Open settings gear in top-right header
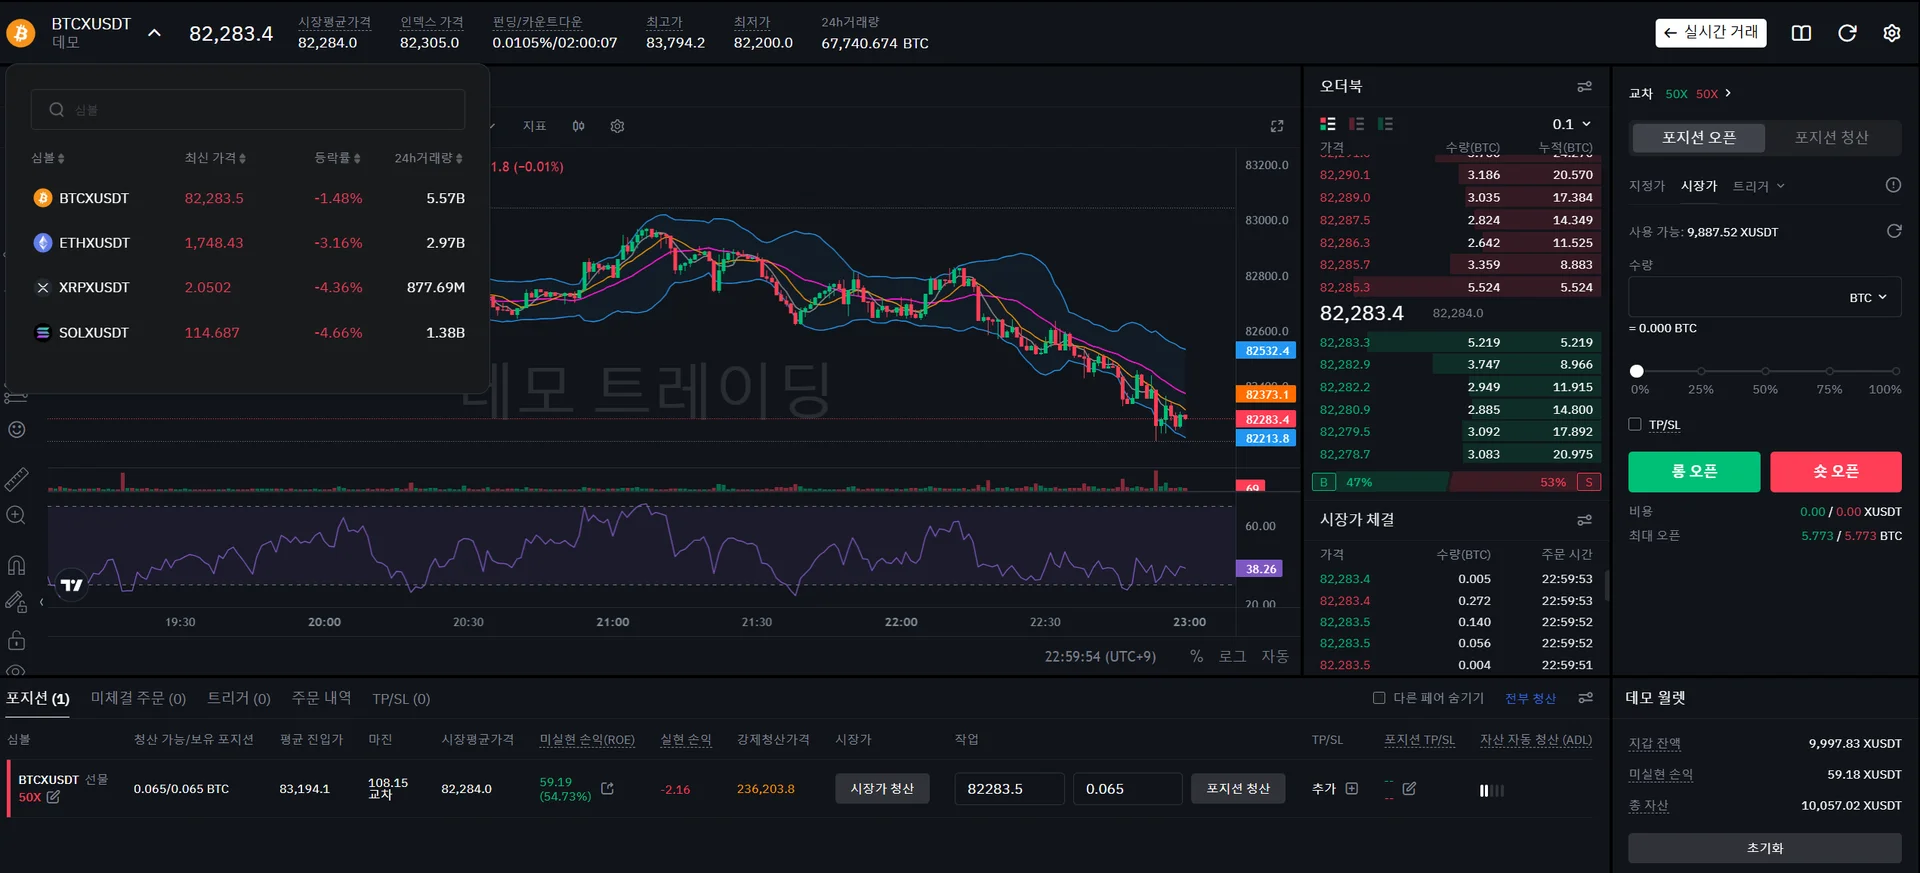Image resolution: width=1920 pixels, height=873 pixels. click(1891, 33)
